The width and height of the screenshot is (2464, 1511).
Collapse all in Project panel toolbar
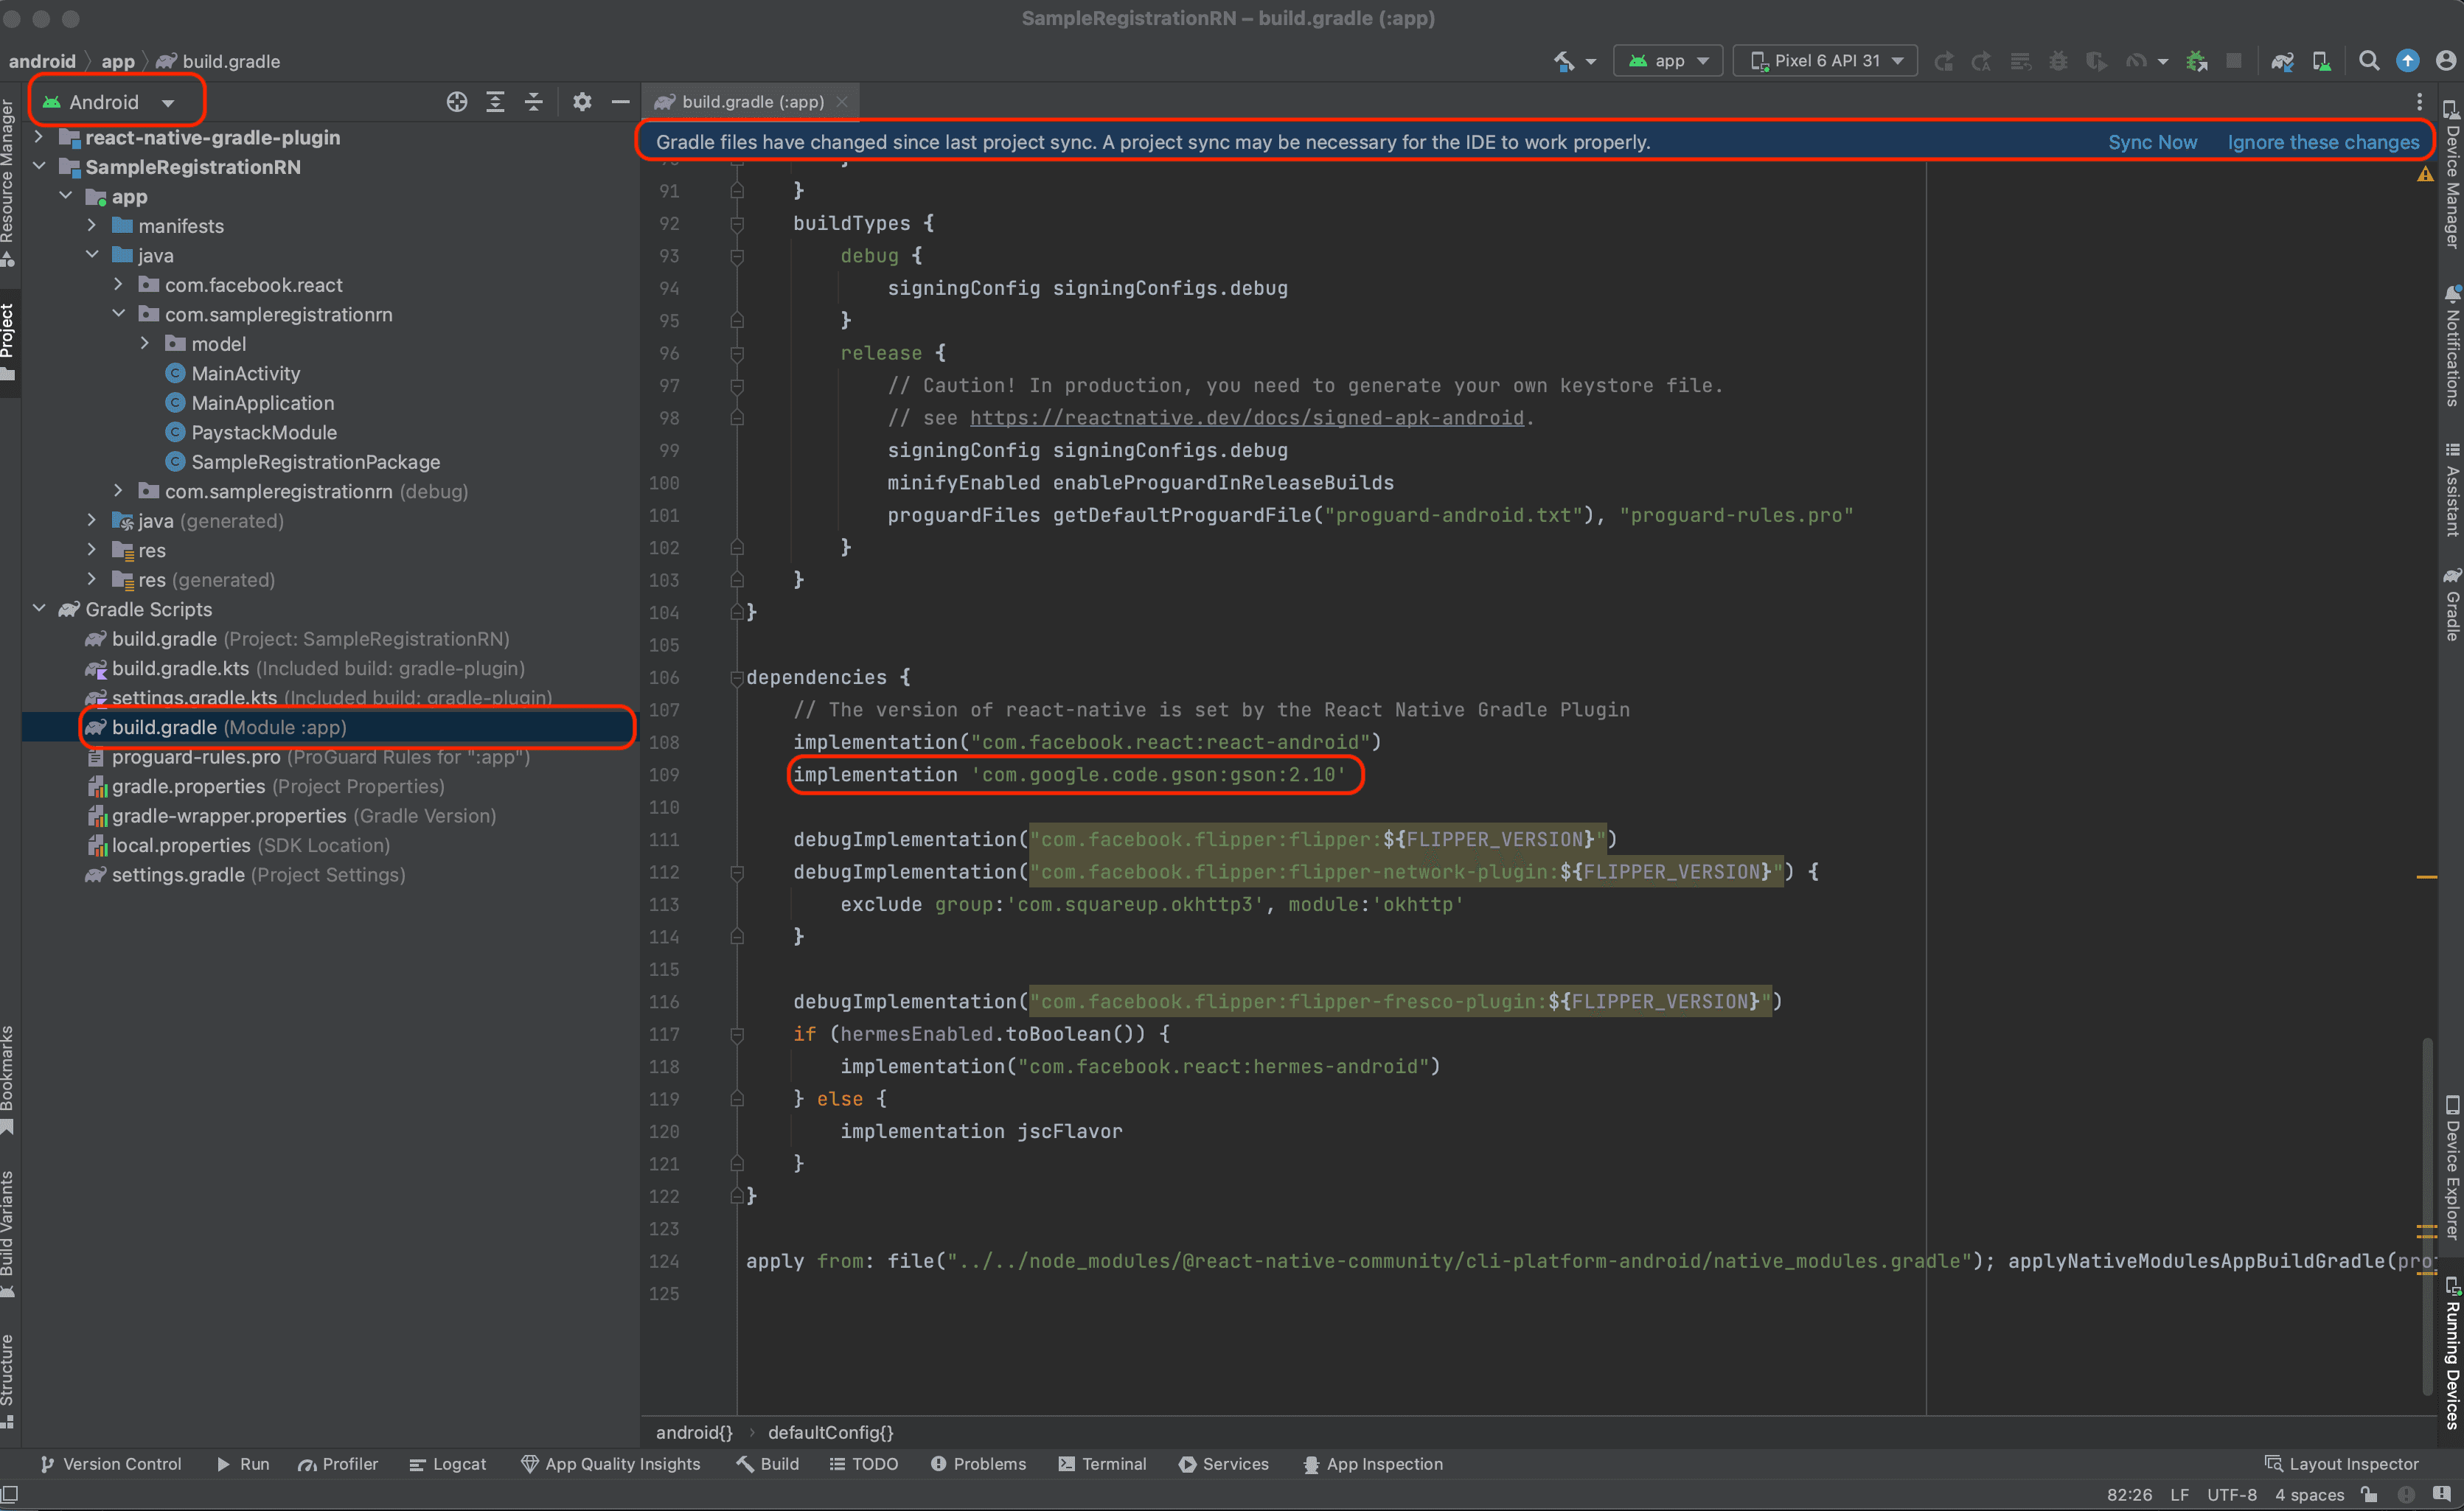click(x=534, y=102)
